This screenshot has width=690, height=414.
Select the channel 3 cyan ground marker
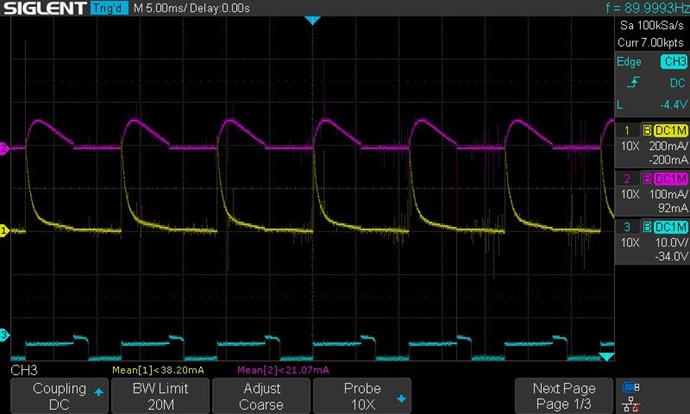coord(4,335)
